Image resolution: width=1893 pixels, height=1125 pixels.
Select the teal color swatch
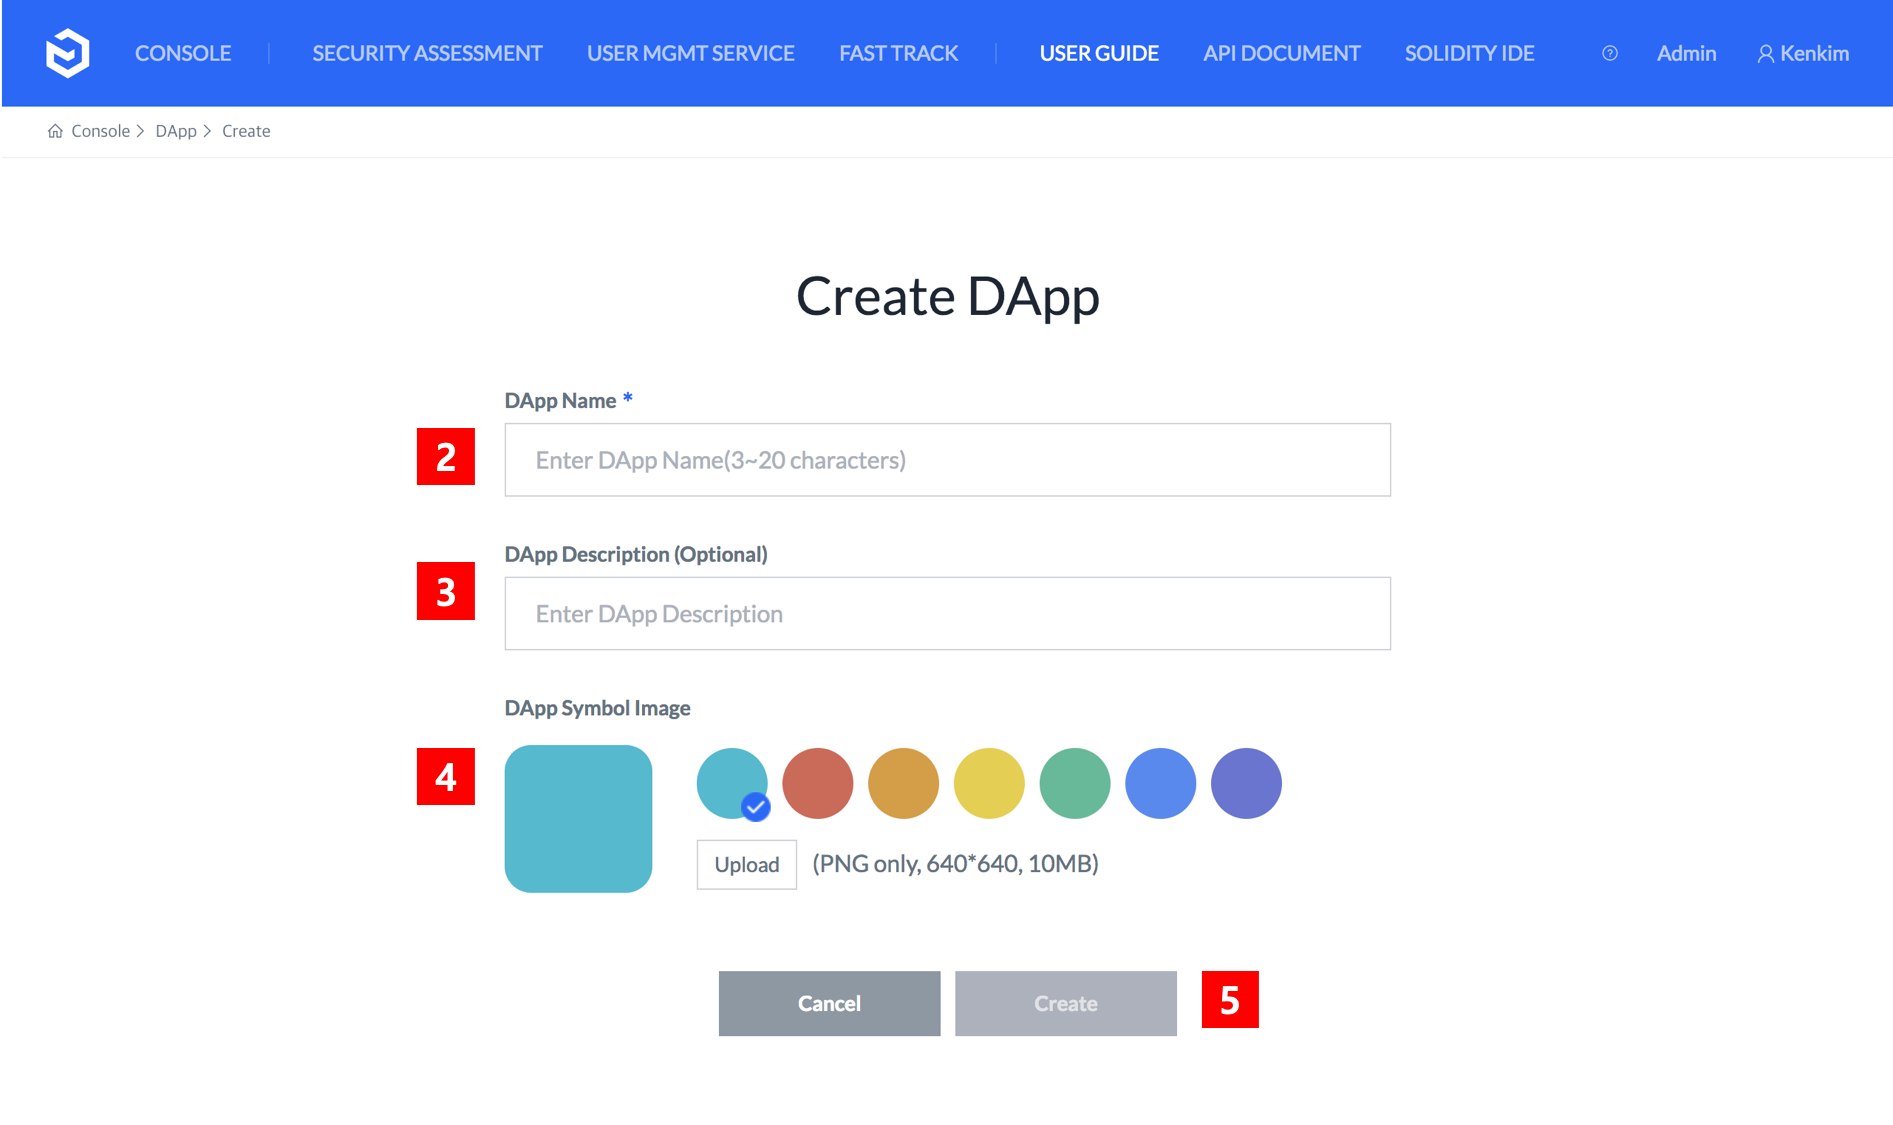pos(732,783)
